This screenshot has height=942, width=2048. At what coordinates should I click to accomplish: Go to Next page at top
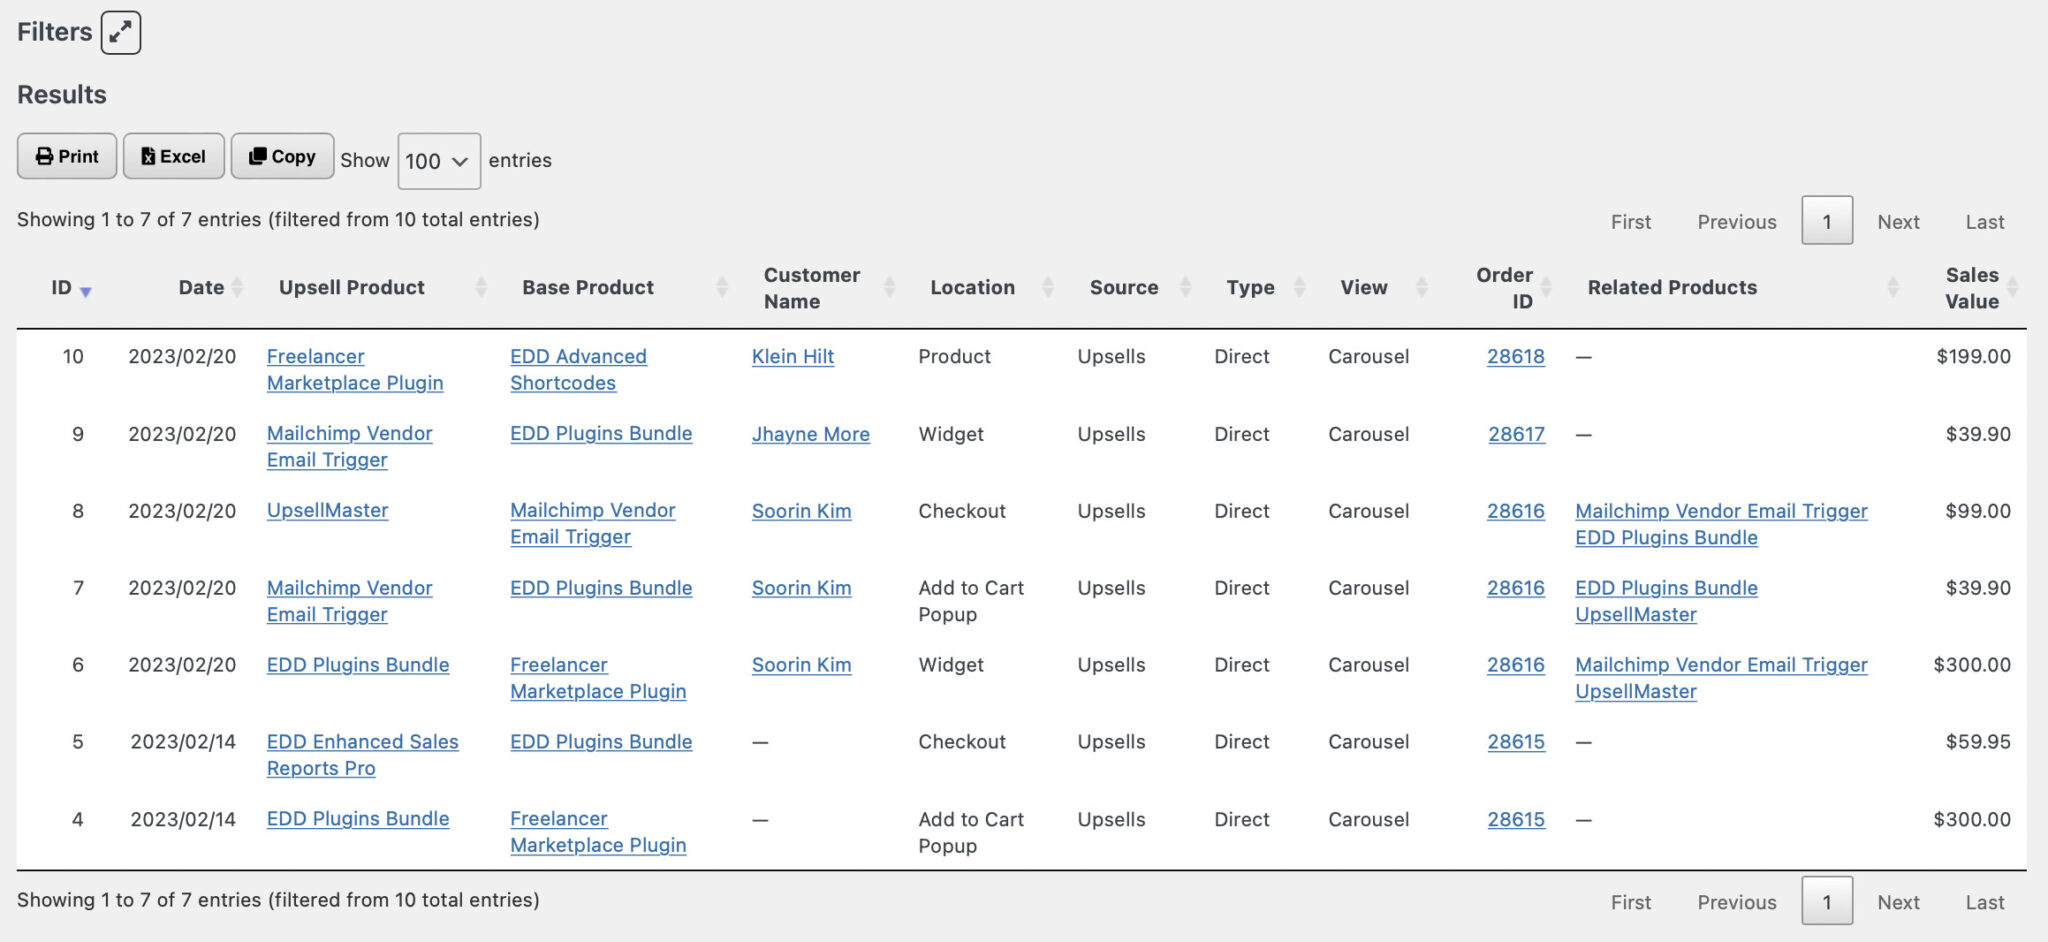click(1897, 222)
